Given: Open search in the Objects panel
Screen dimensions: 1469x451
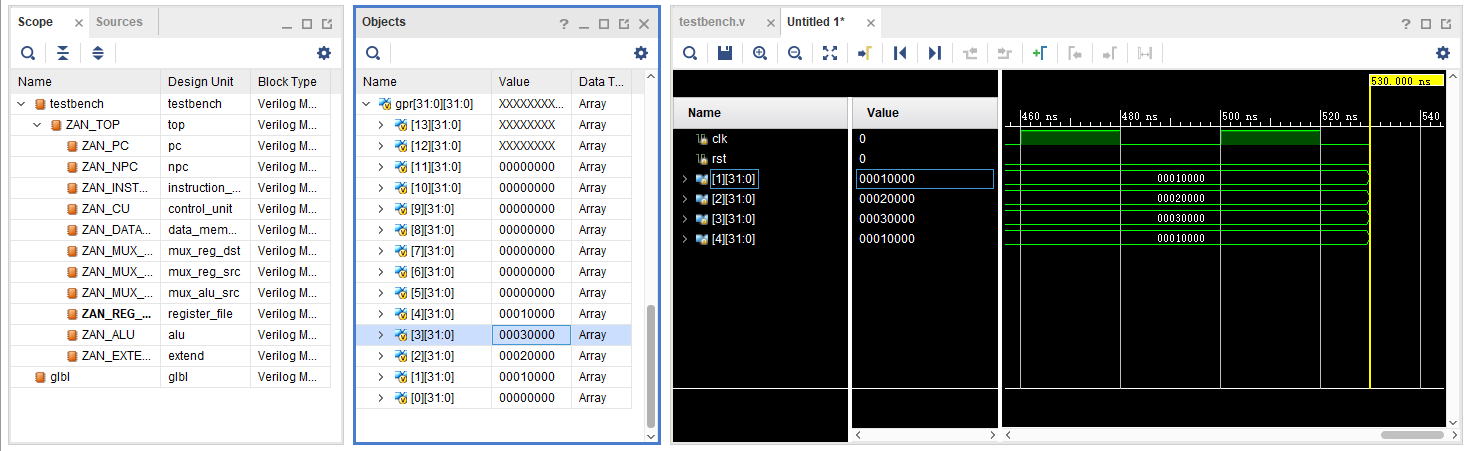Looking at the screenshot, I should (x=372, y=53).
